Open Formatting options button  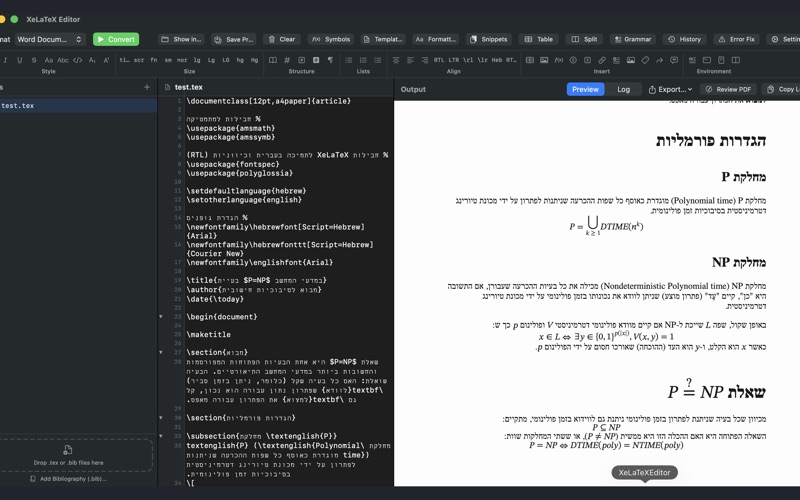coord(436,39)
